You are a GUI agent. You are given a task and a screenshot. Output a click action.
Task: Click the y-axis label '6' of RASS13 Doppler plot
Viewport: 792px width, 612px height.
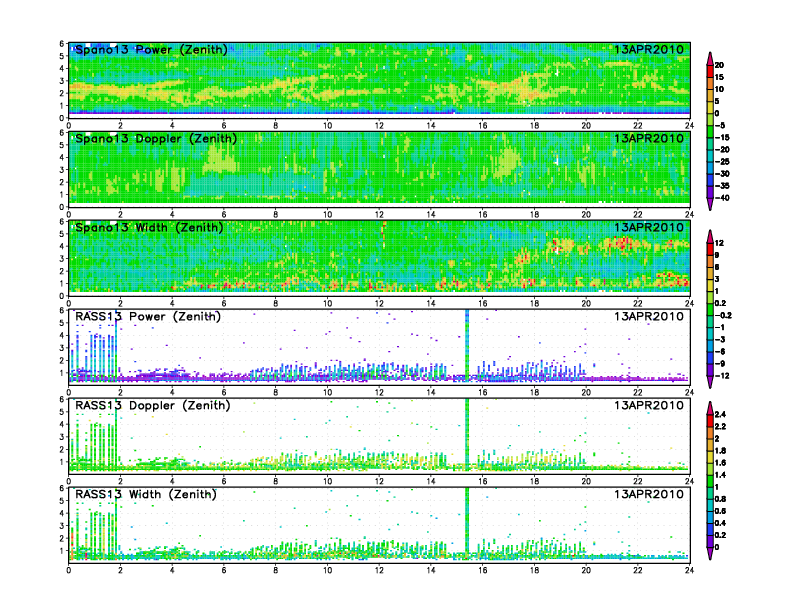click(x=62, y=399)
